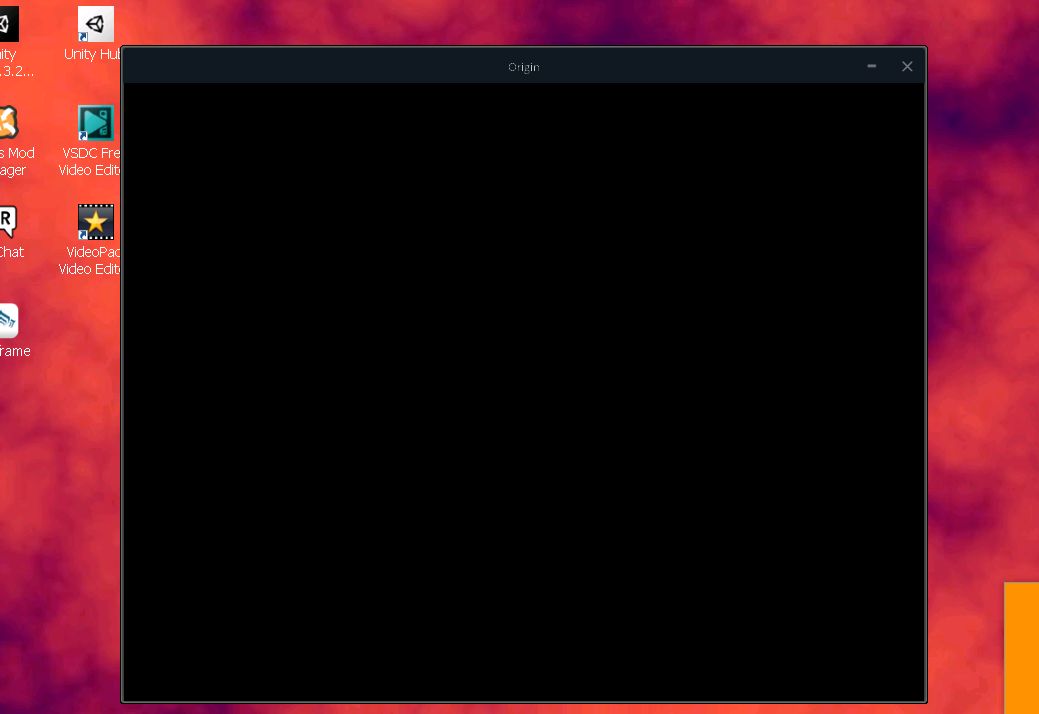Open VSDC Free Video Editor
The width and height of the screenshot is (1039, 714).
[x=95, y=122]
